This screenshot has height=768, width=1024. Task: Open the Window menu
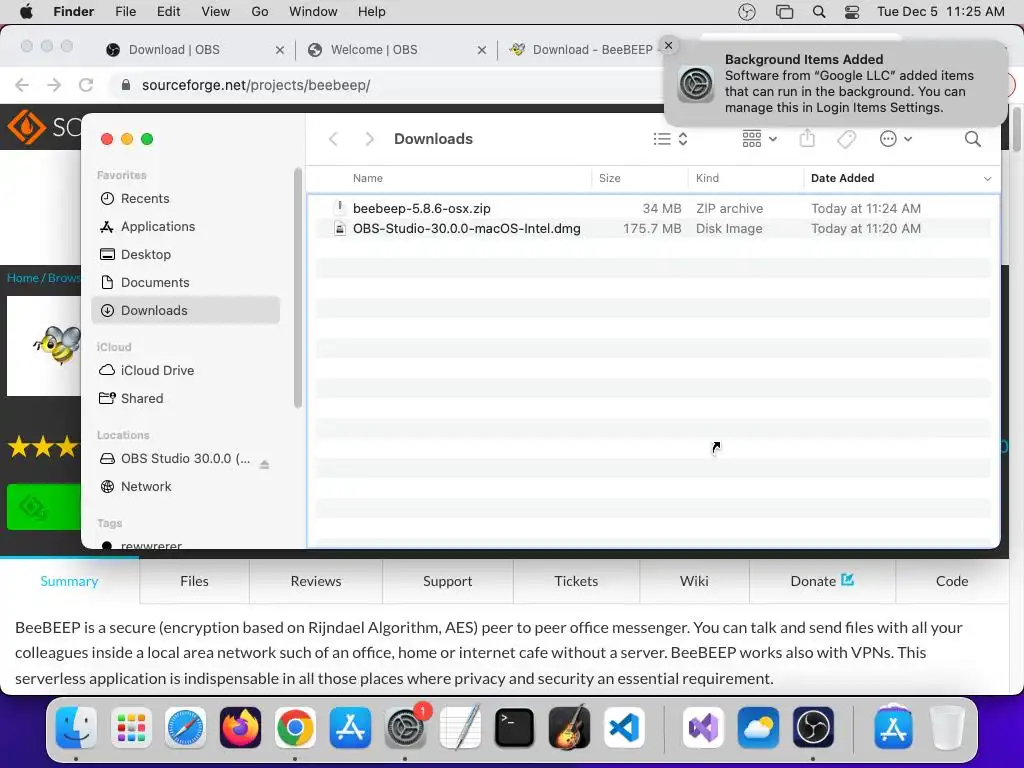313,12
